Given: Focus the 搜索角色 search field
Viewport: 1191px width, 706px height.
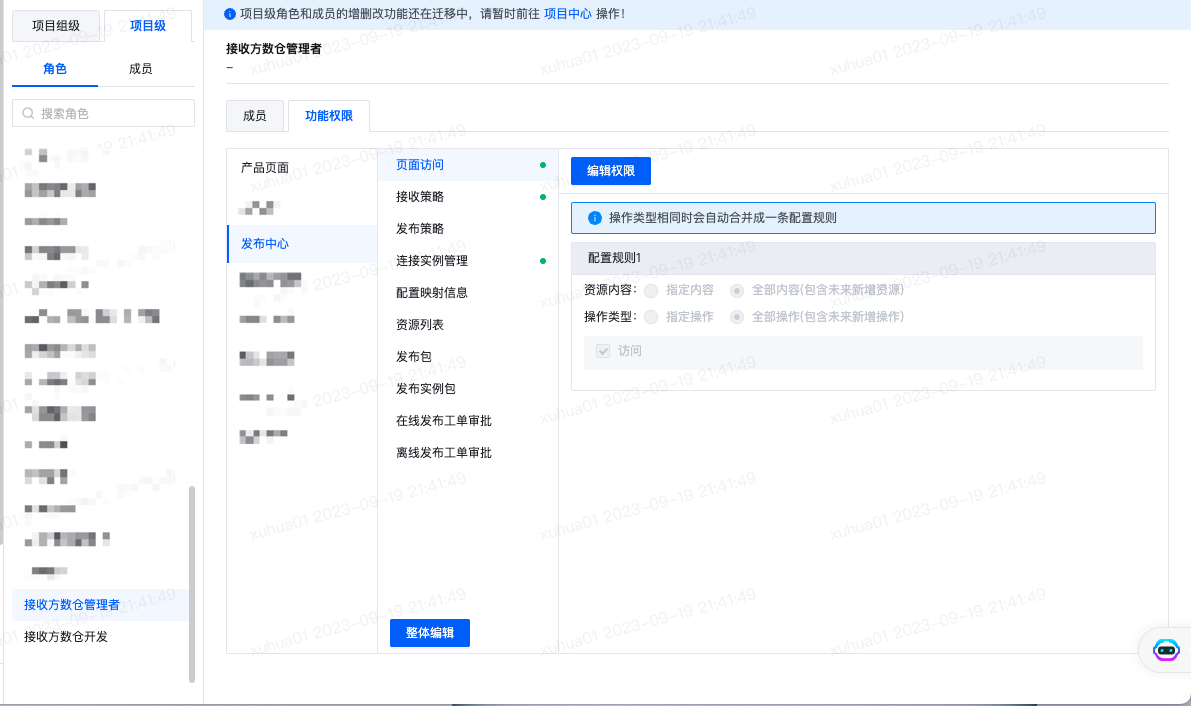Looking at the screenshot, I should pyautogui.click(x=103, y=113).
